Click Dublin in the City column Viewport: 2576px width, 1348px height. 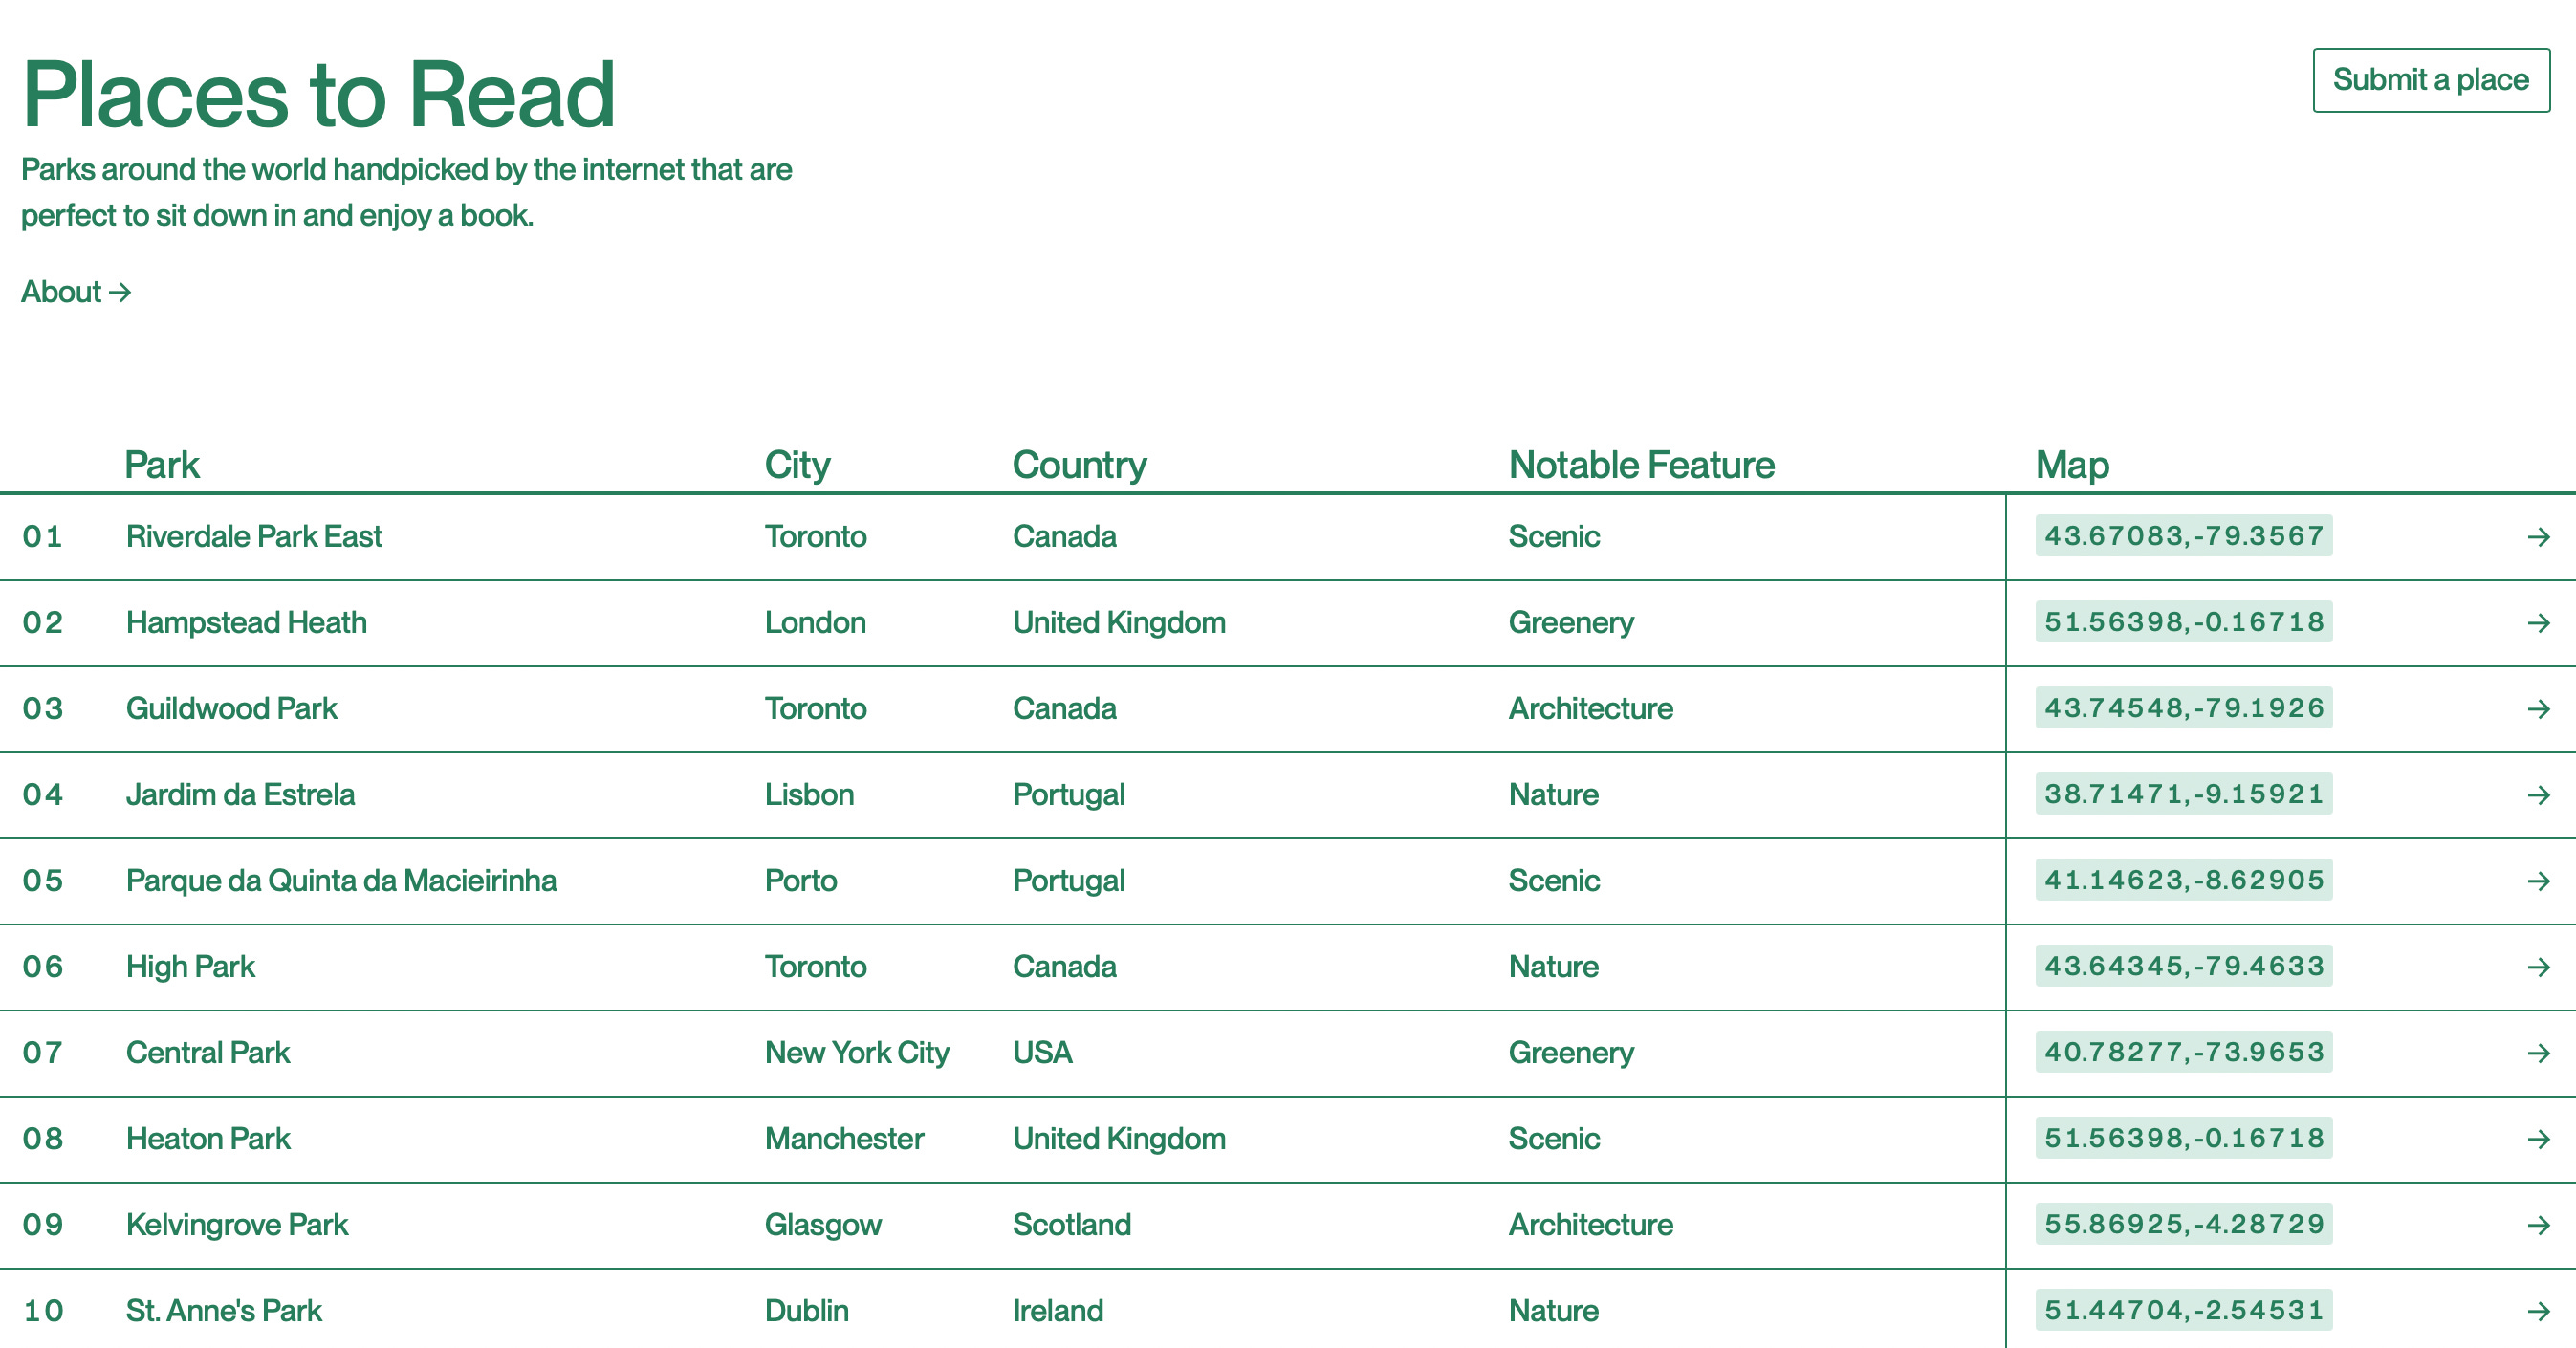coord(807,1311)
